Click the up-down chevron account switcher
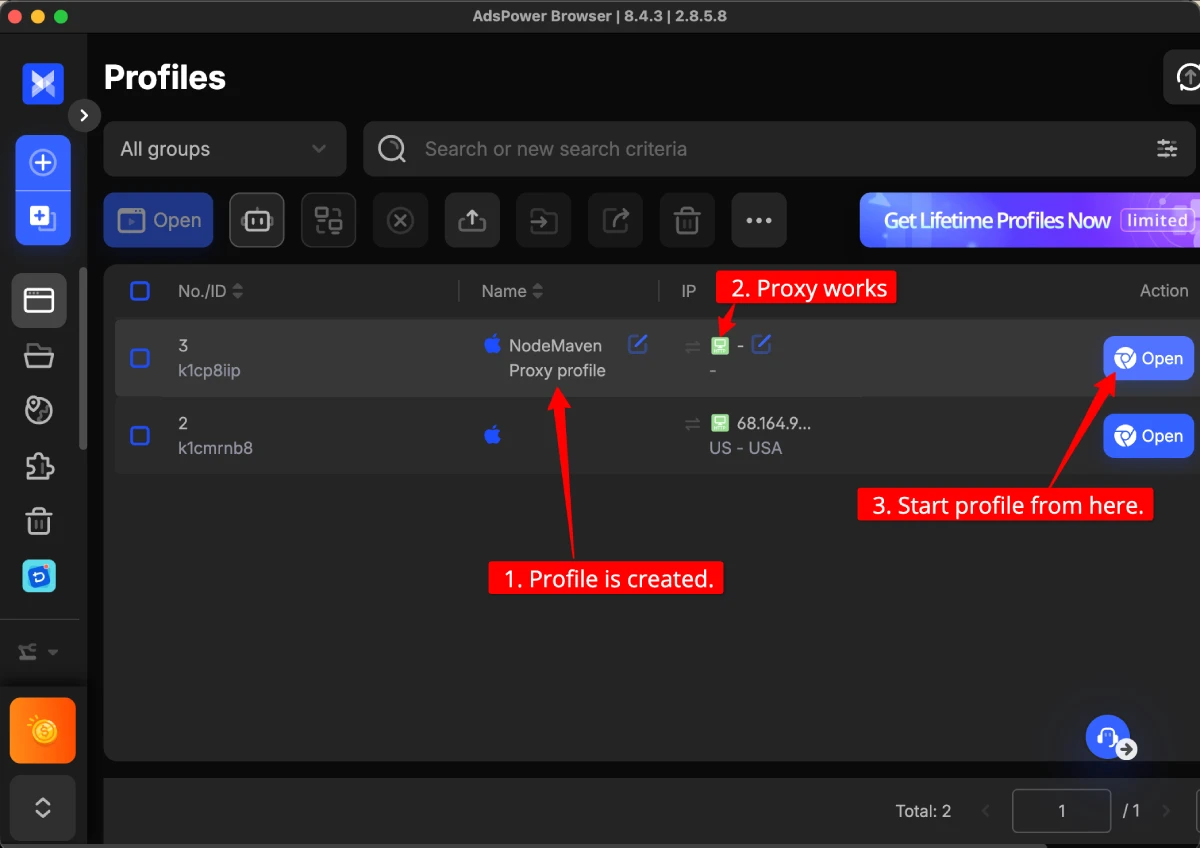Viewport: 1200px width, 848px height. tap(43, 808)
